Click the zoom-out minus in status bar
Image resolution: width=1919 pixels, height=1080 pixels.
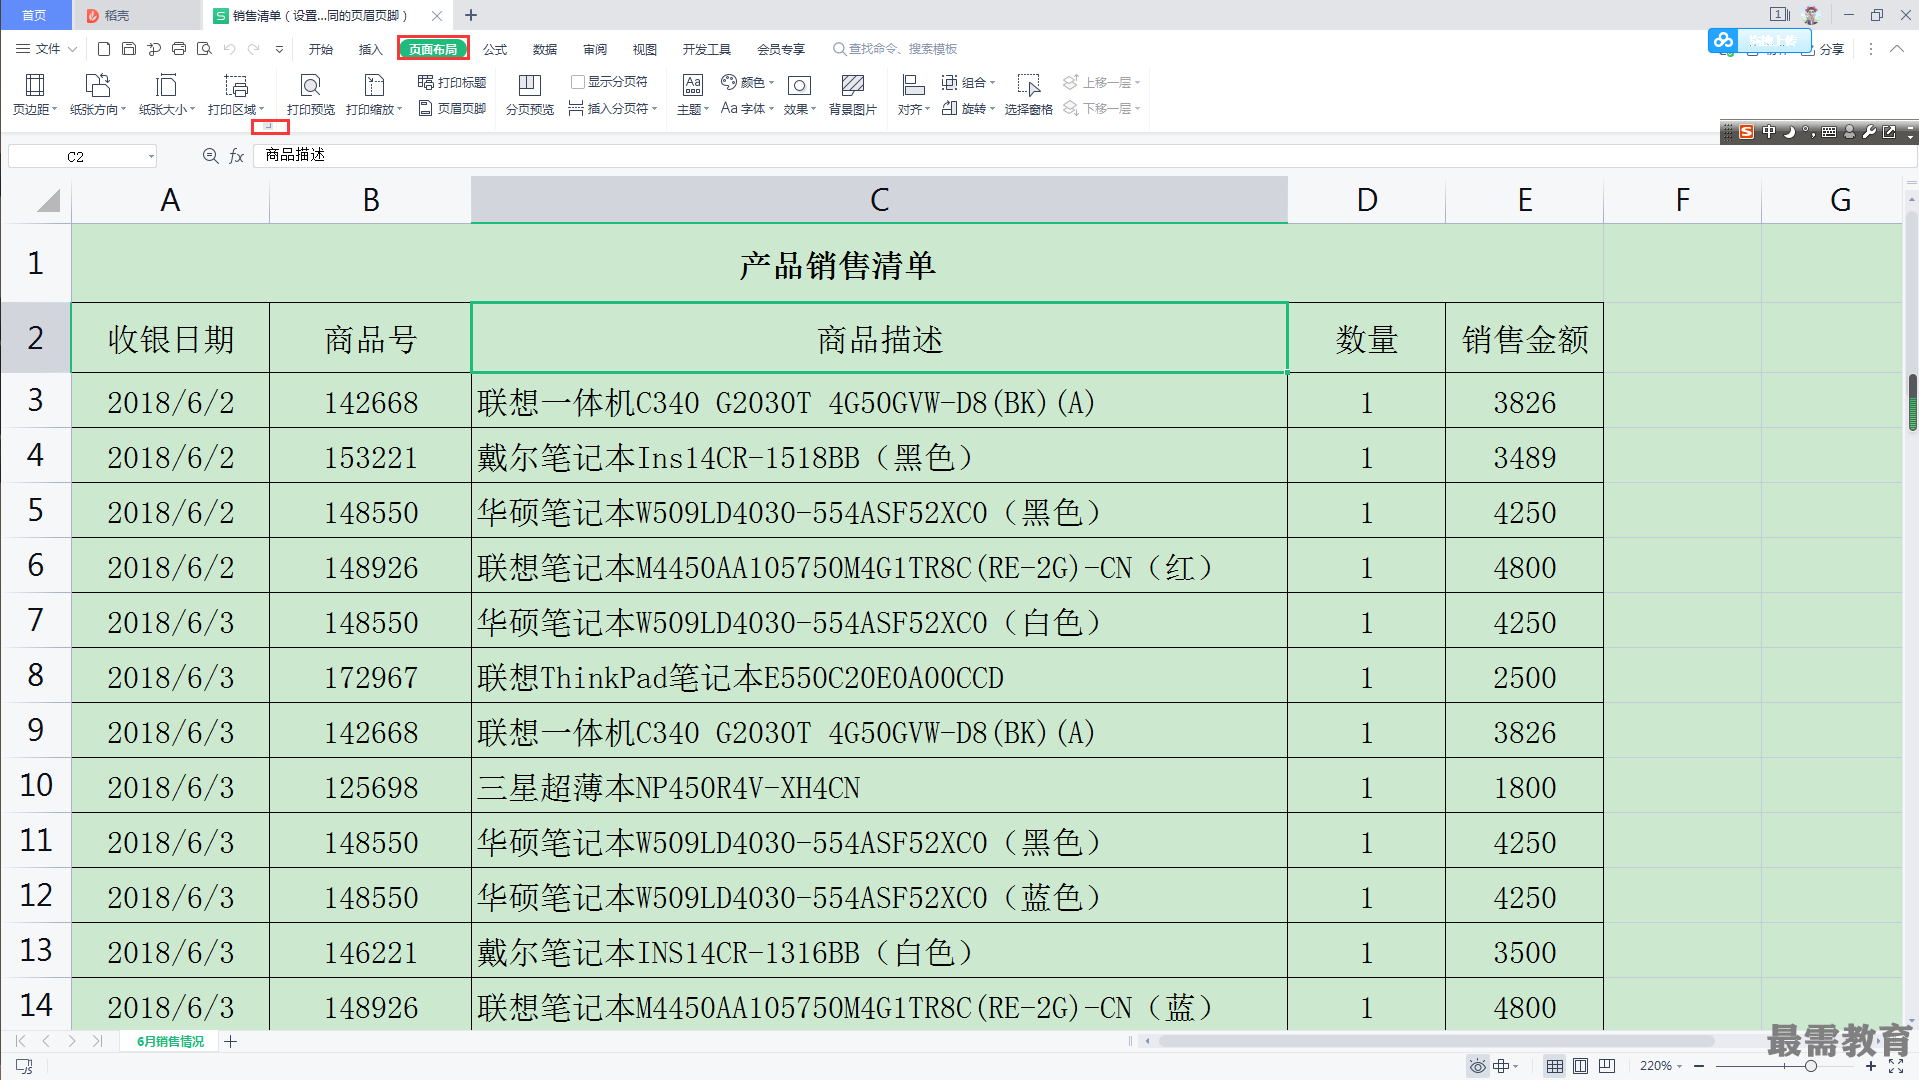coord(1699,1066)
